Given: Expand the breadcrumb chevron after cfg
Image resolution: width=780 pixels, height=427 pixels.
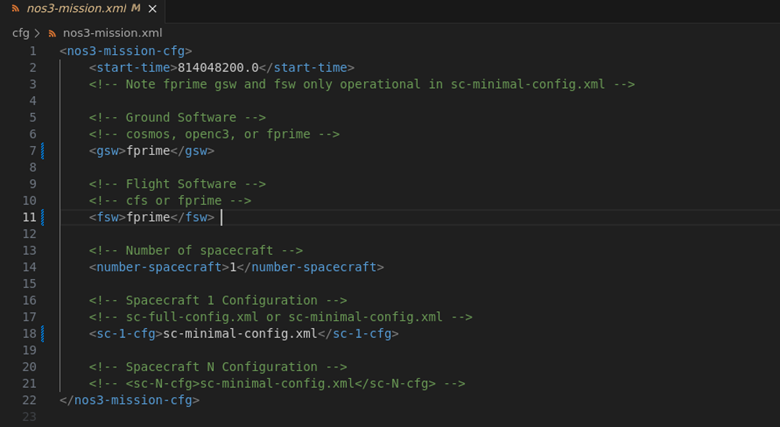Looking at the screenshot, I should pos(38,33).
